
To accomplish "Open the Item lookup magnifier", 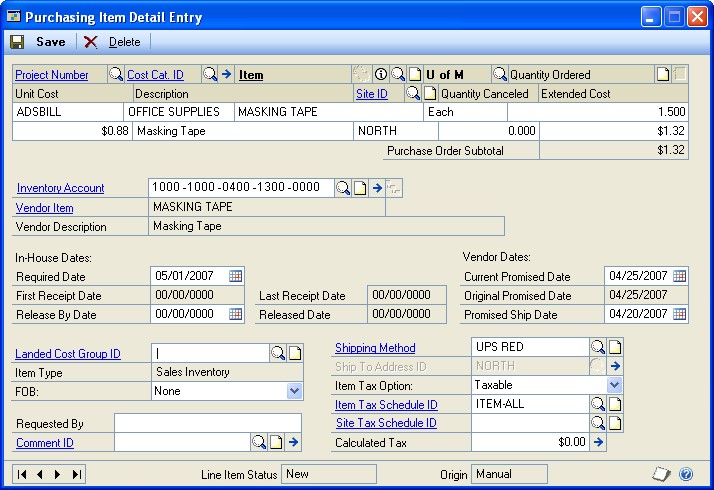I will click(x=398, y=74).
